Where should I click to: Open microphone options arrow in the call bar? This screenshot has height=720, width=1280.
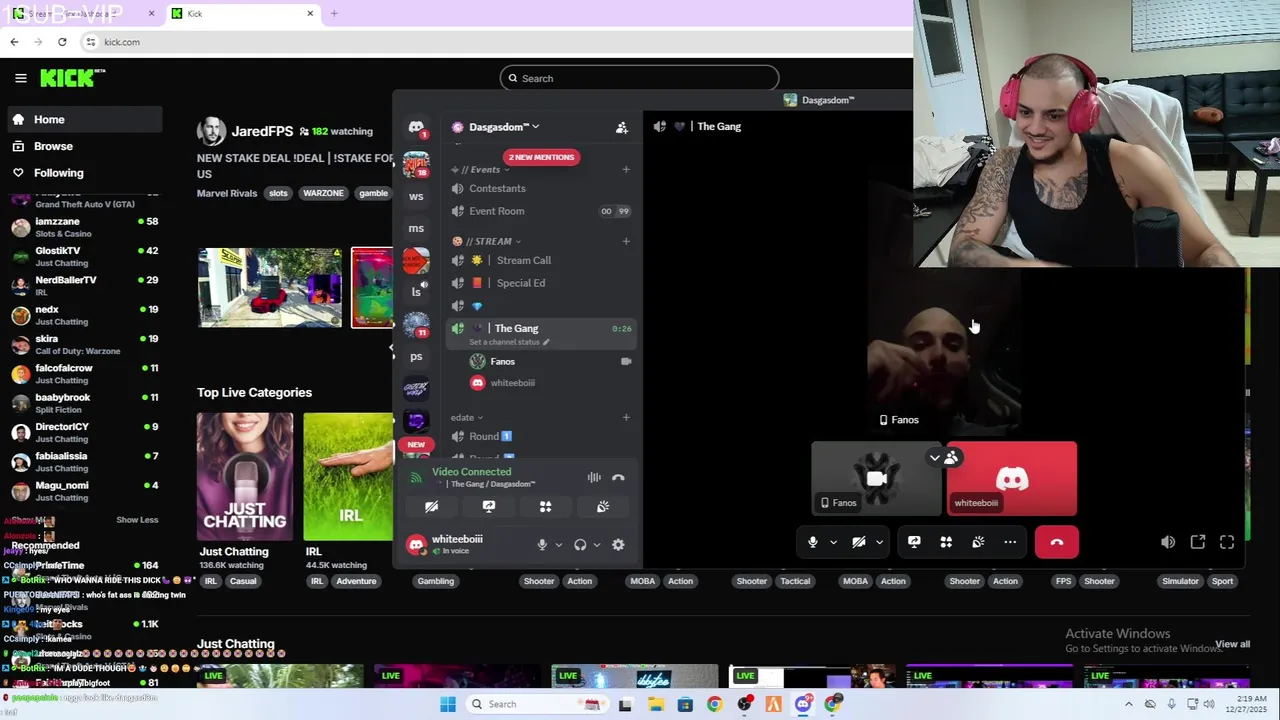coord(833,542)
